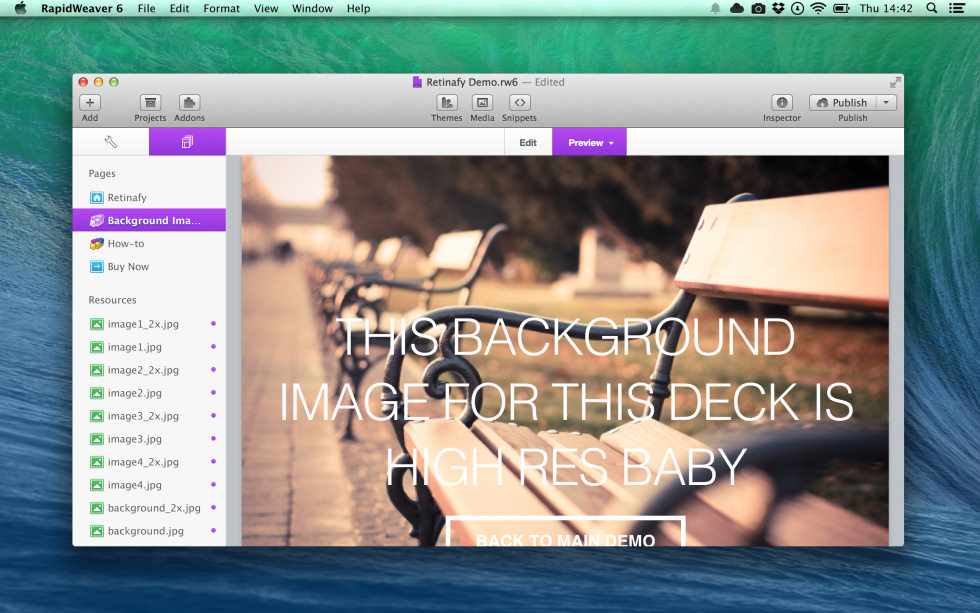The width and height of the screenshot is (980, 613).
Task: Select background_2x.jpg resource
Action: [149, 508]
